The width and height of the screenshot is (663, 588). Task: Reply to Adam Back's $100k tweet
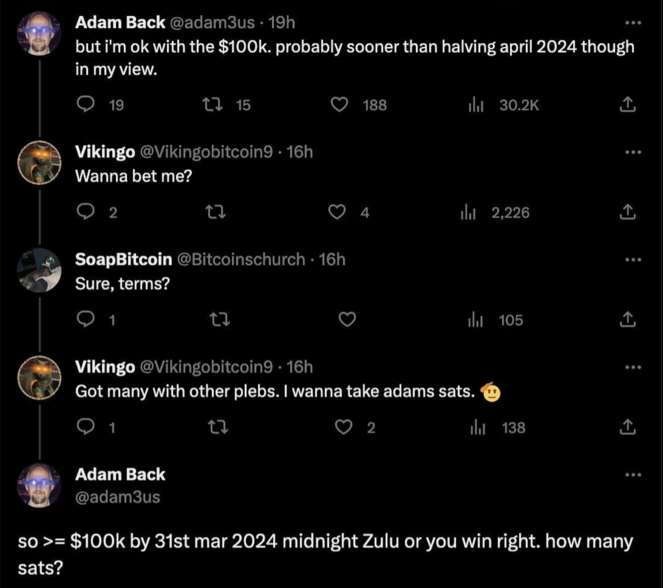click(x=86, y=104)
